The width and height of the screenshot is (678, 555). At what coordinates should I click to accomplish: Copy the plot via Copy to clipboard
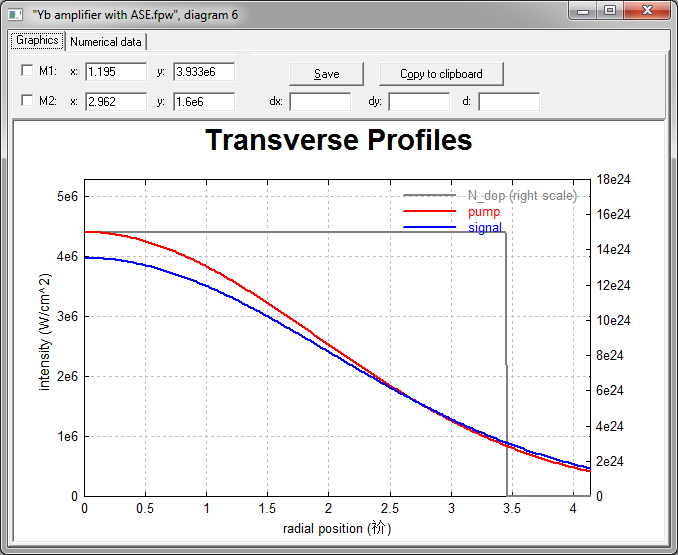[441, 74]
